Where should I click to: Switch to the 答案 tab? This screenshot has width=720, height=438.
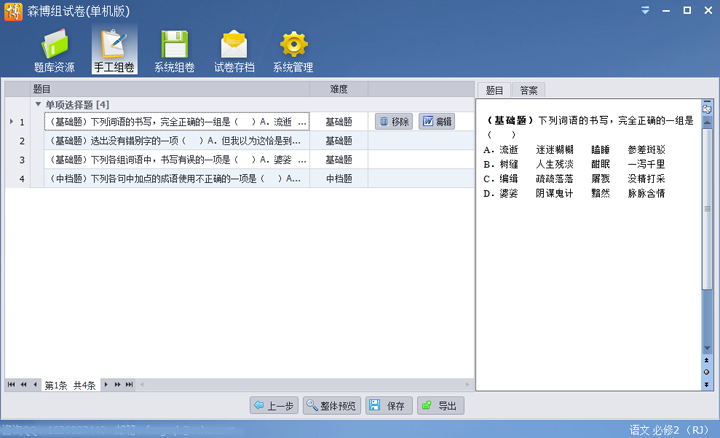coord(528,90)
